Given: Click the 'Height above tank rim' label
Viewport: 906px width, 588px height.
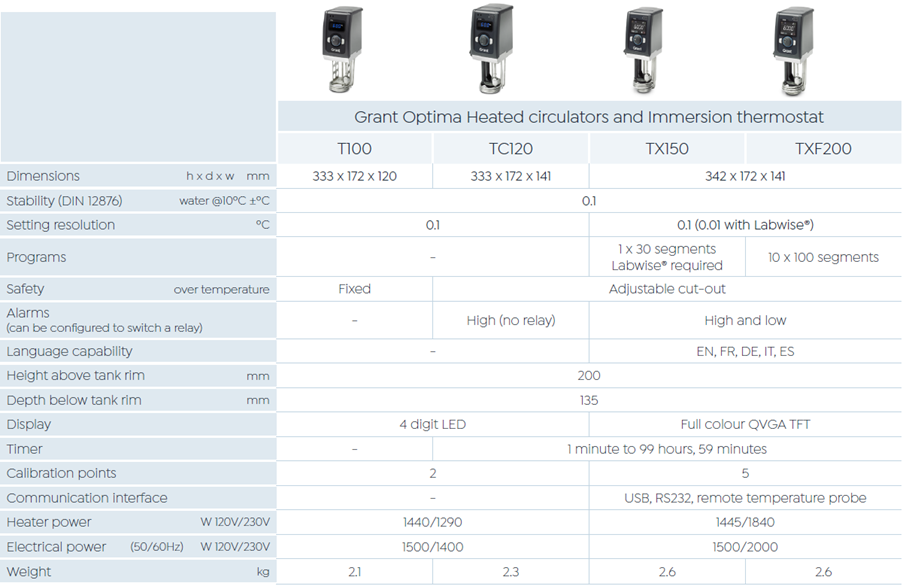Looking at the screenshot, I should click(76, 375).
